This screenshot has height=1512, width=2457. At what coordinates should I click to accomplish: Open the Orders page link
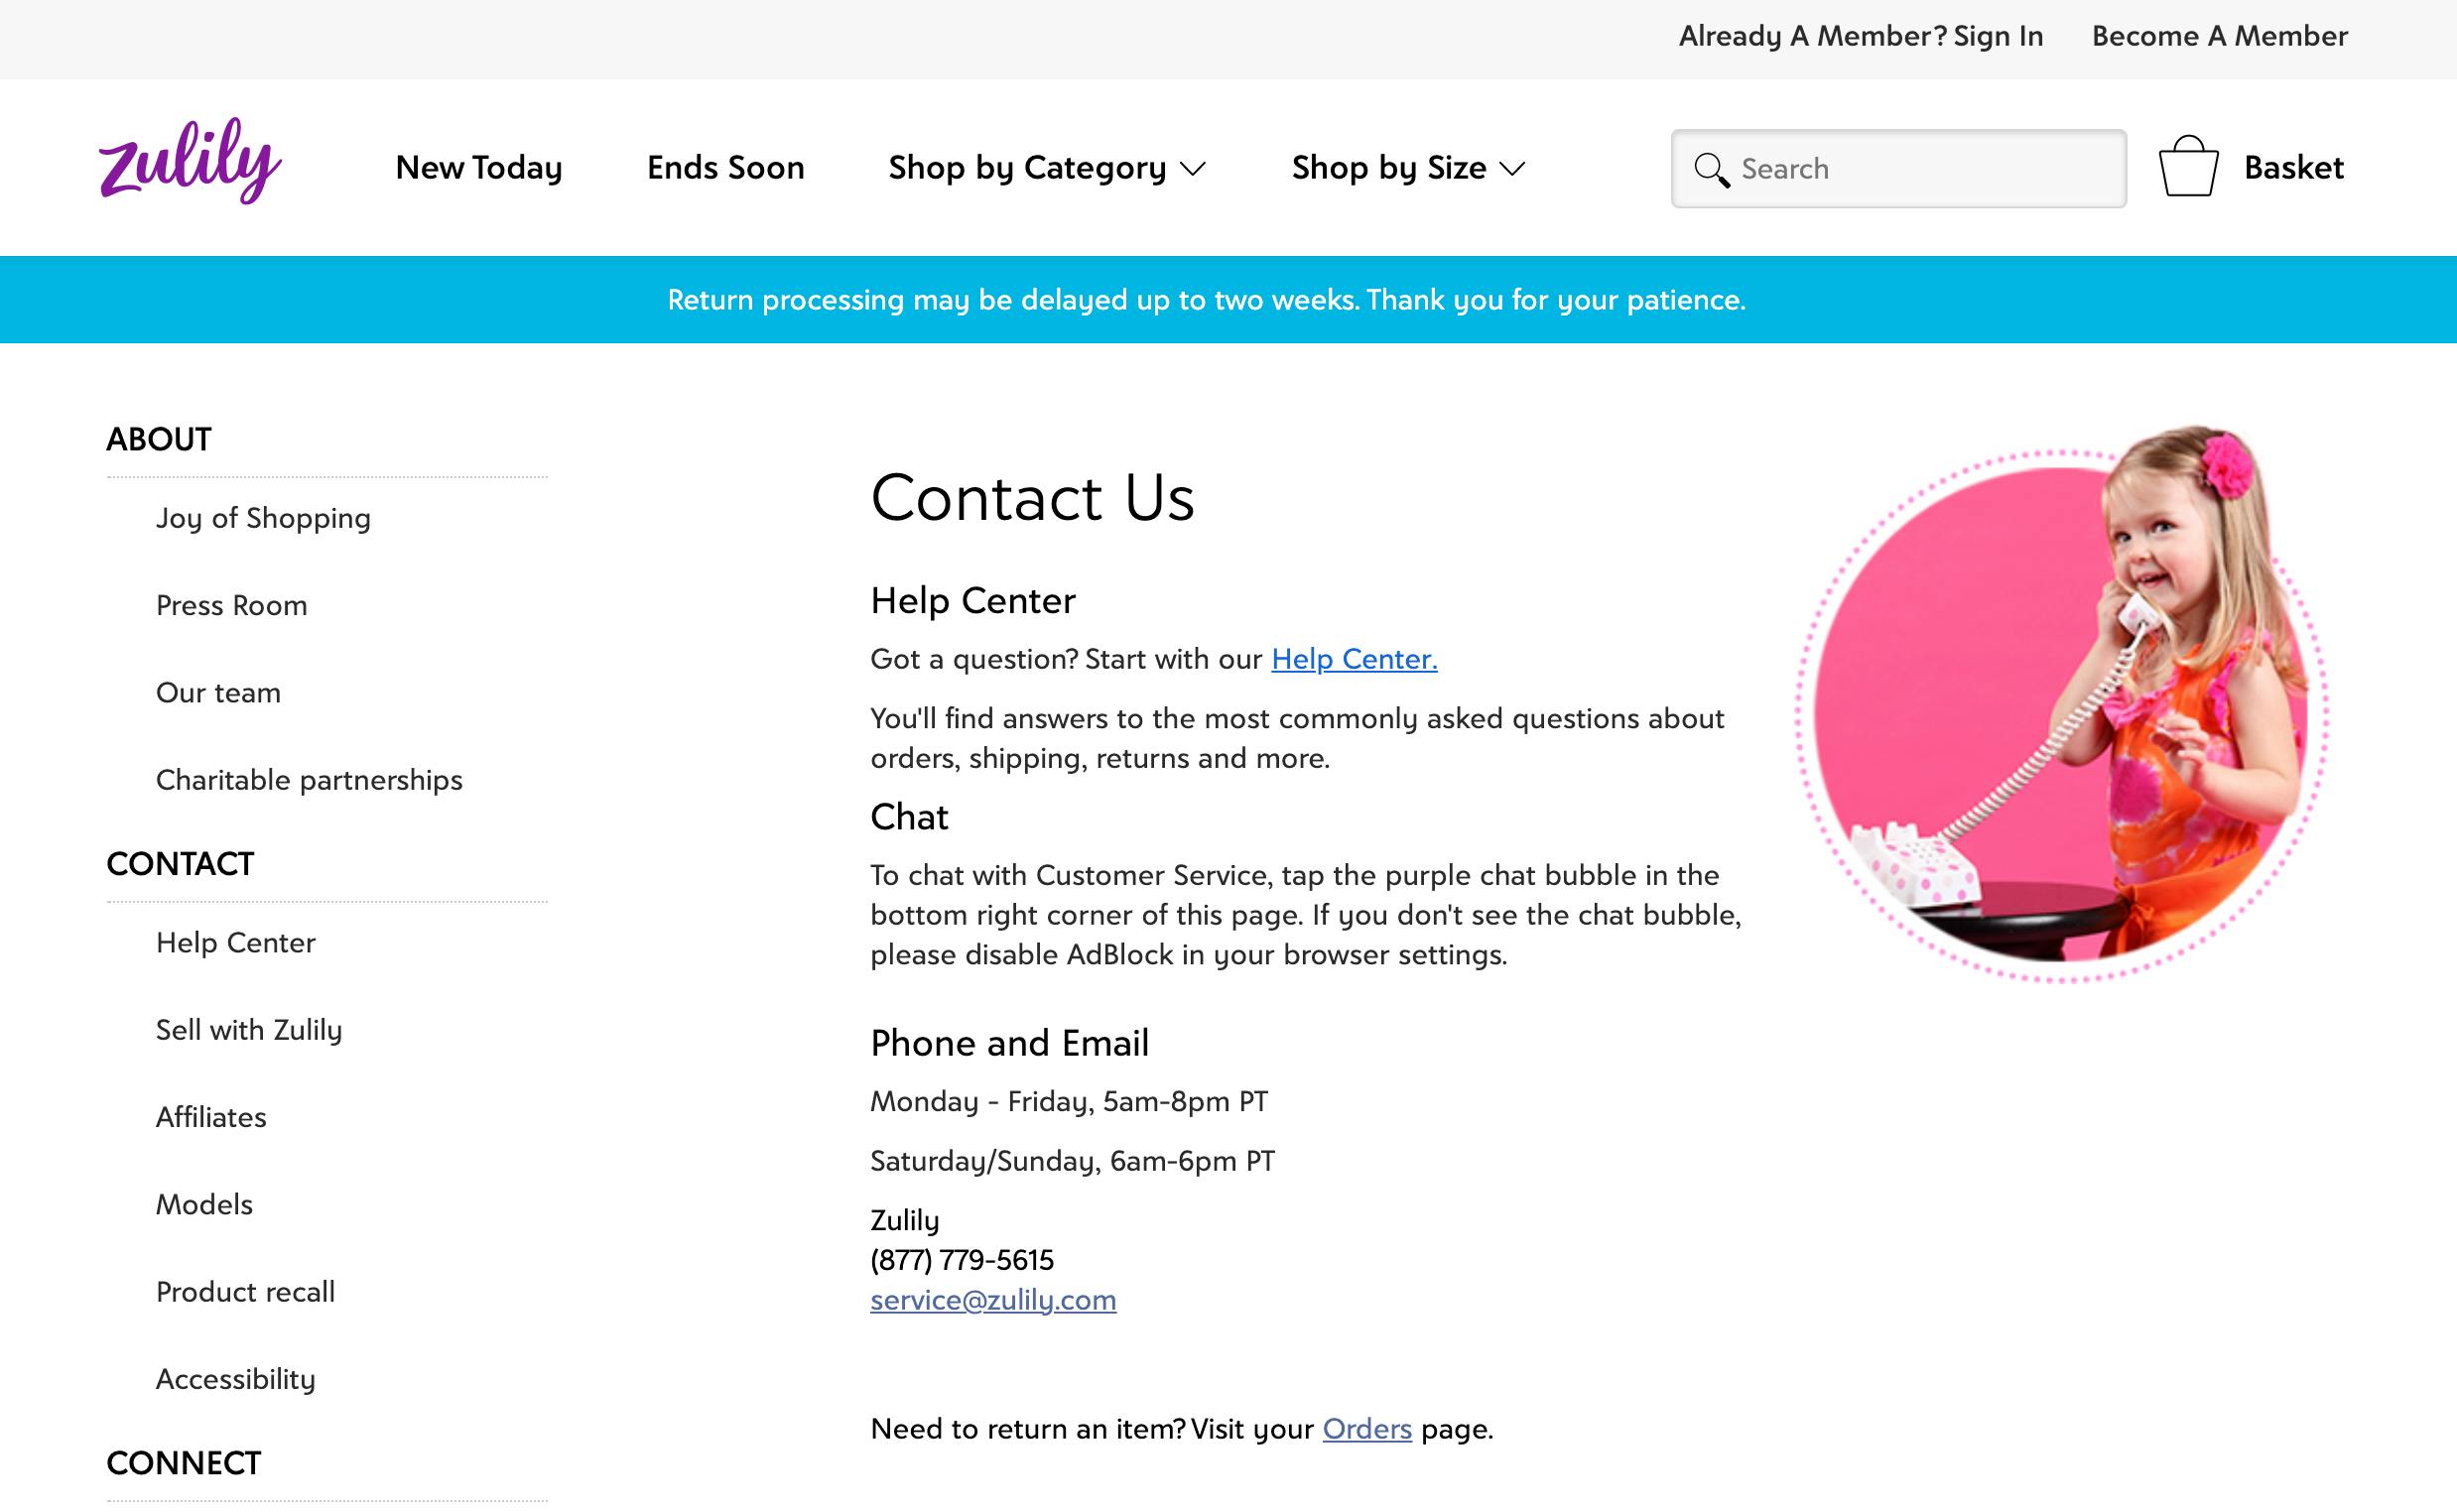coord(1367,1428)
